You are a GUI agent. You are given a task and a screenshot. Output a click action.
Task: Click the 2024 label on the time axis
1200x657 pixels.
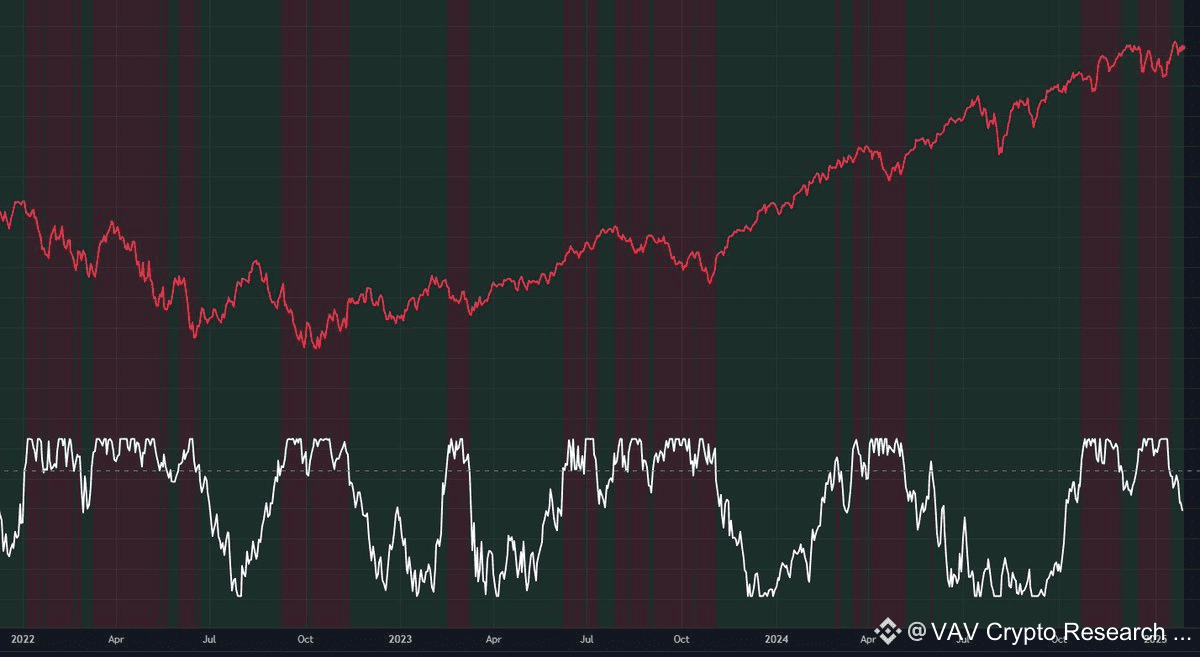tap(776, 638)
